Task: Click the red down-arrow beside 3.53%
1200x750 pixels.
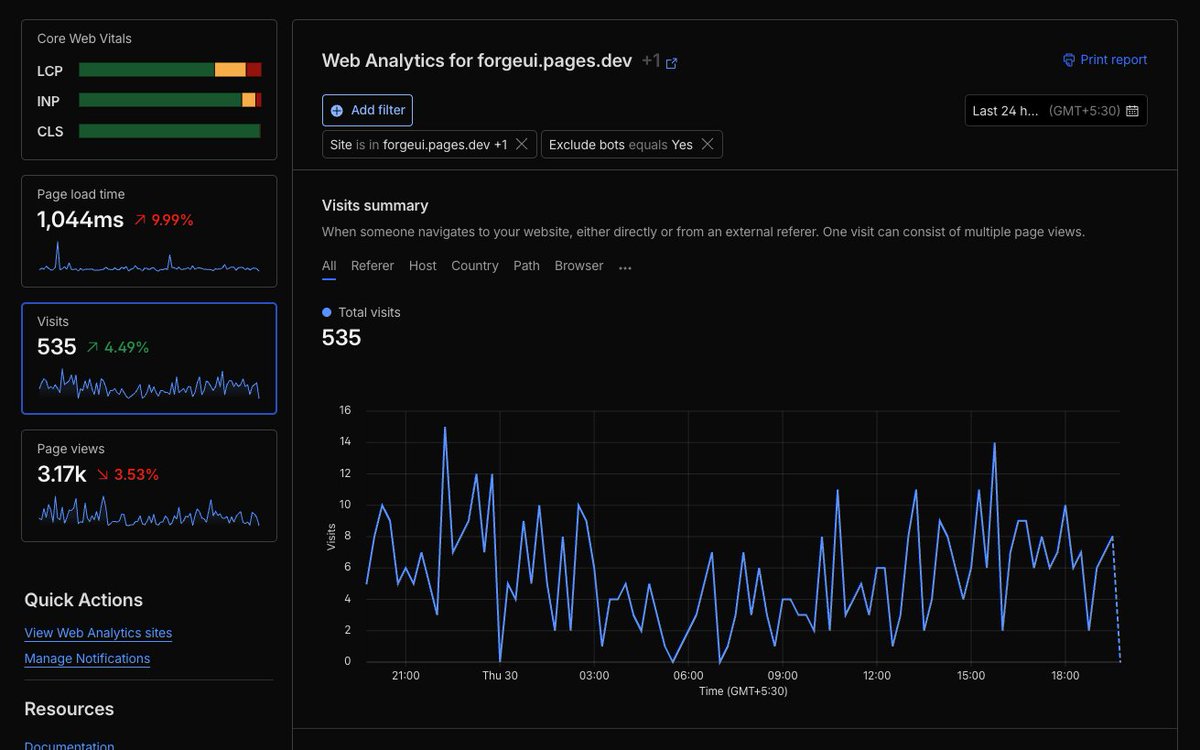Action: (x=102, y=474)
